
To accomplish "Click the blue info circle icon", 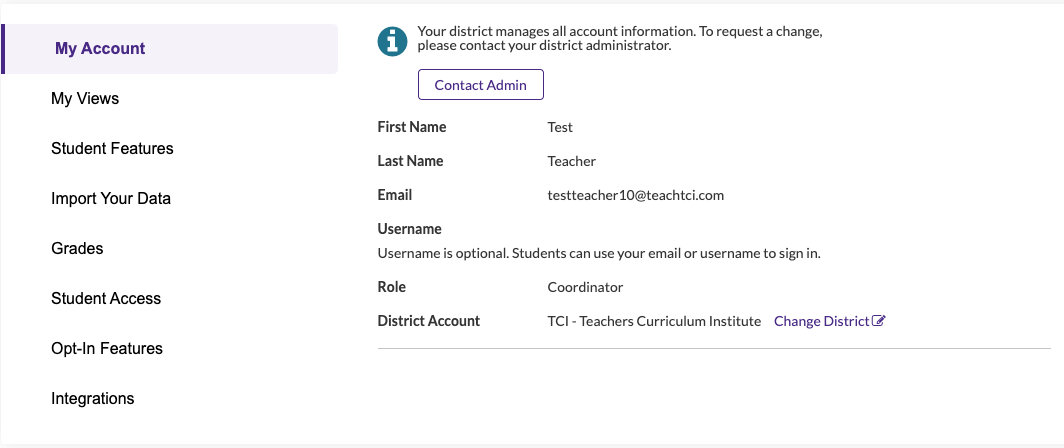I will [x=393, y=41].
